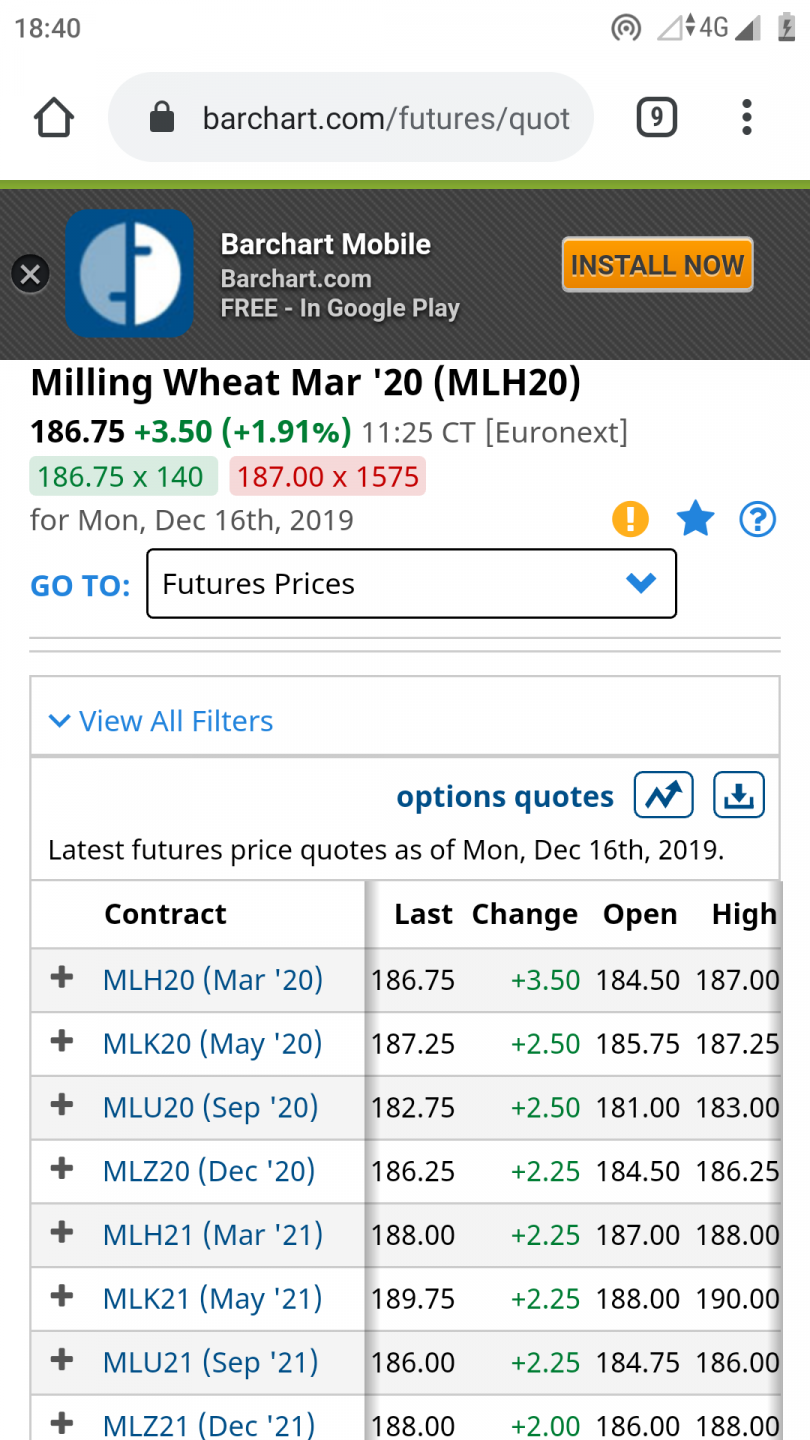Open the browser three-dot overflow menu
The image size is (810, 1440).
tap(746, 118)
